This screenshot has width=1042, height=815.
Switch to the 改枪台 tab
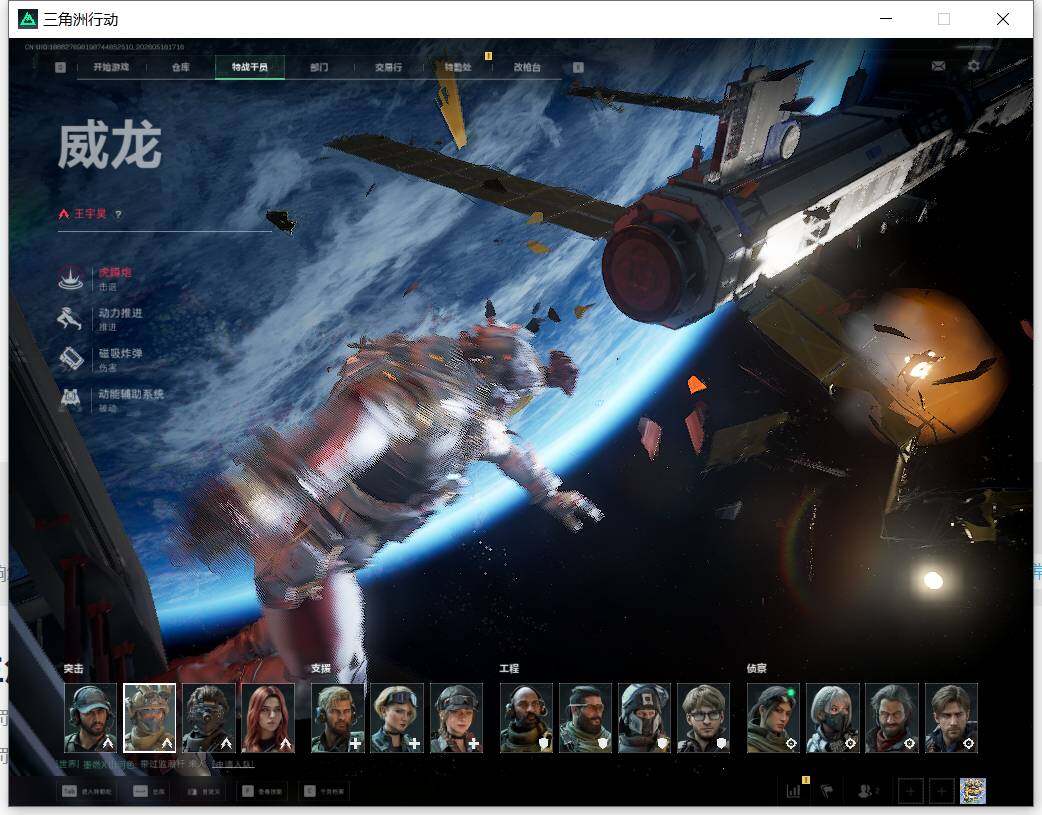(527, 67)
